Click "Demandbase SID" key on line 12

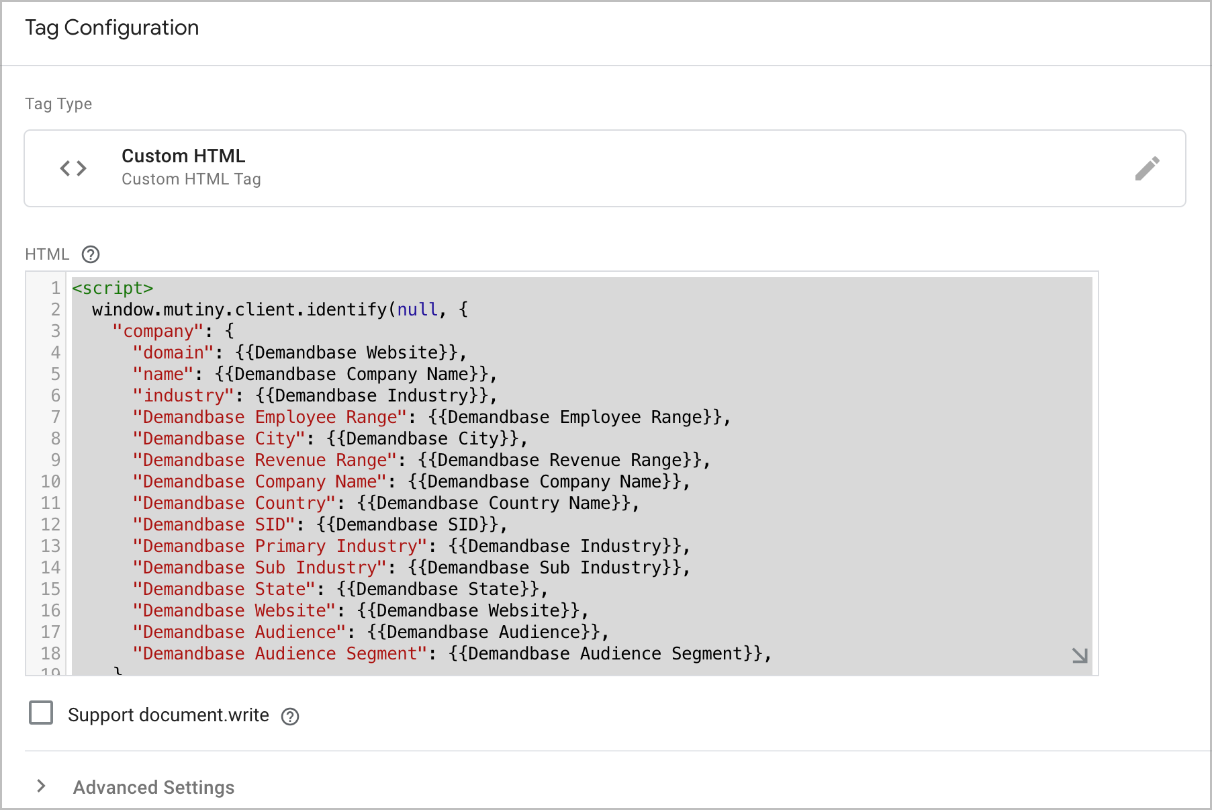[x=214, y=525]
